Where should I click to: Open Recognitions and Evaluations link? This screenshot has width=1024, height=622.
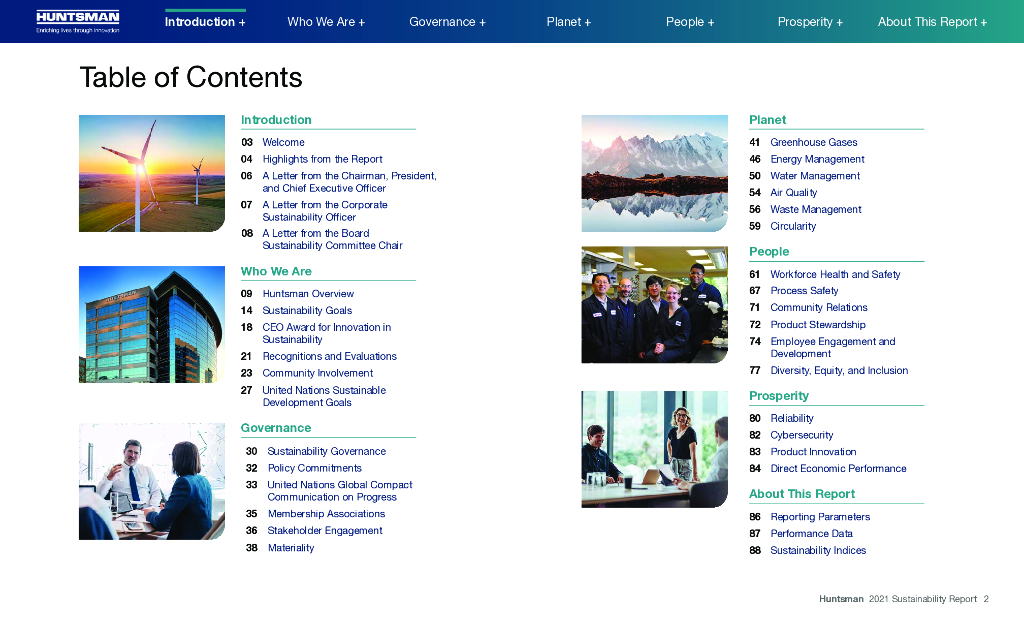(x=330, y=357)
